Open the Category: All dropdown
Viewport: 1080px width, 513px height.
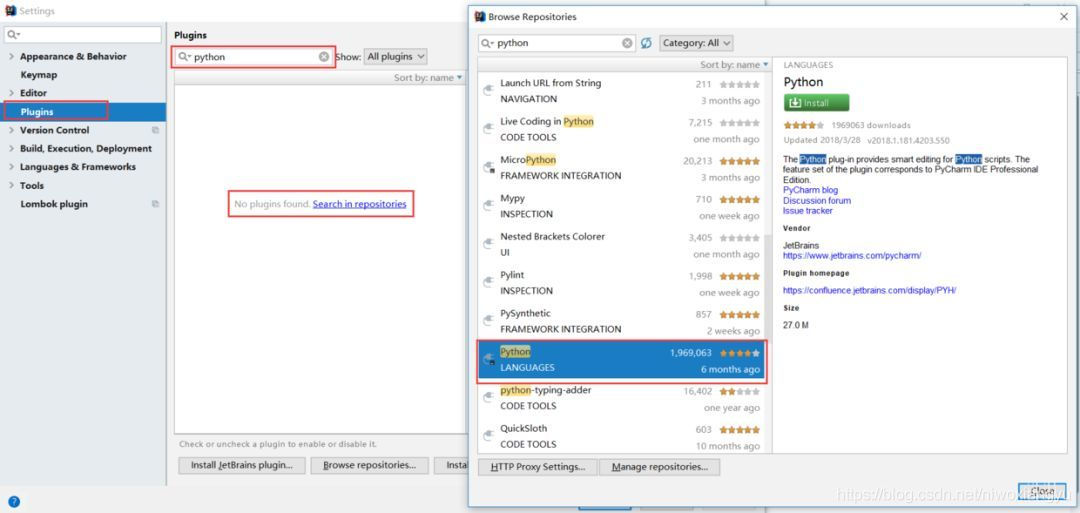696,43
